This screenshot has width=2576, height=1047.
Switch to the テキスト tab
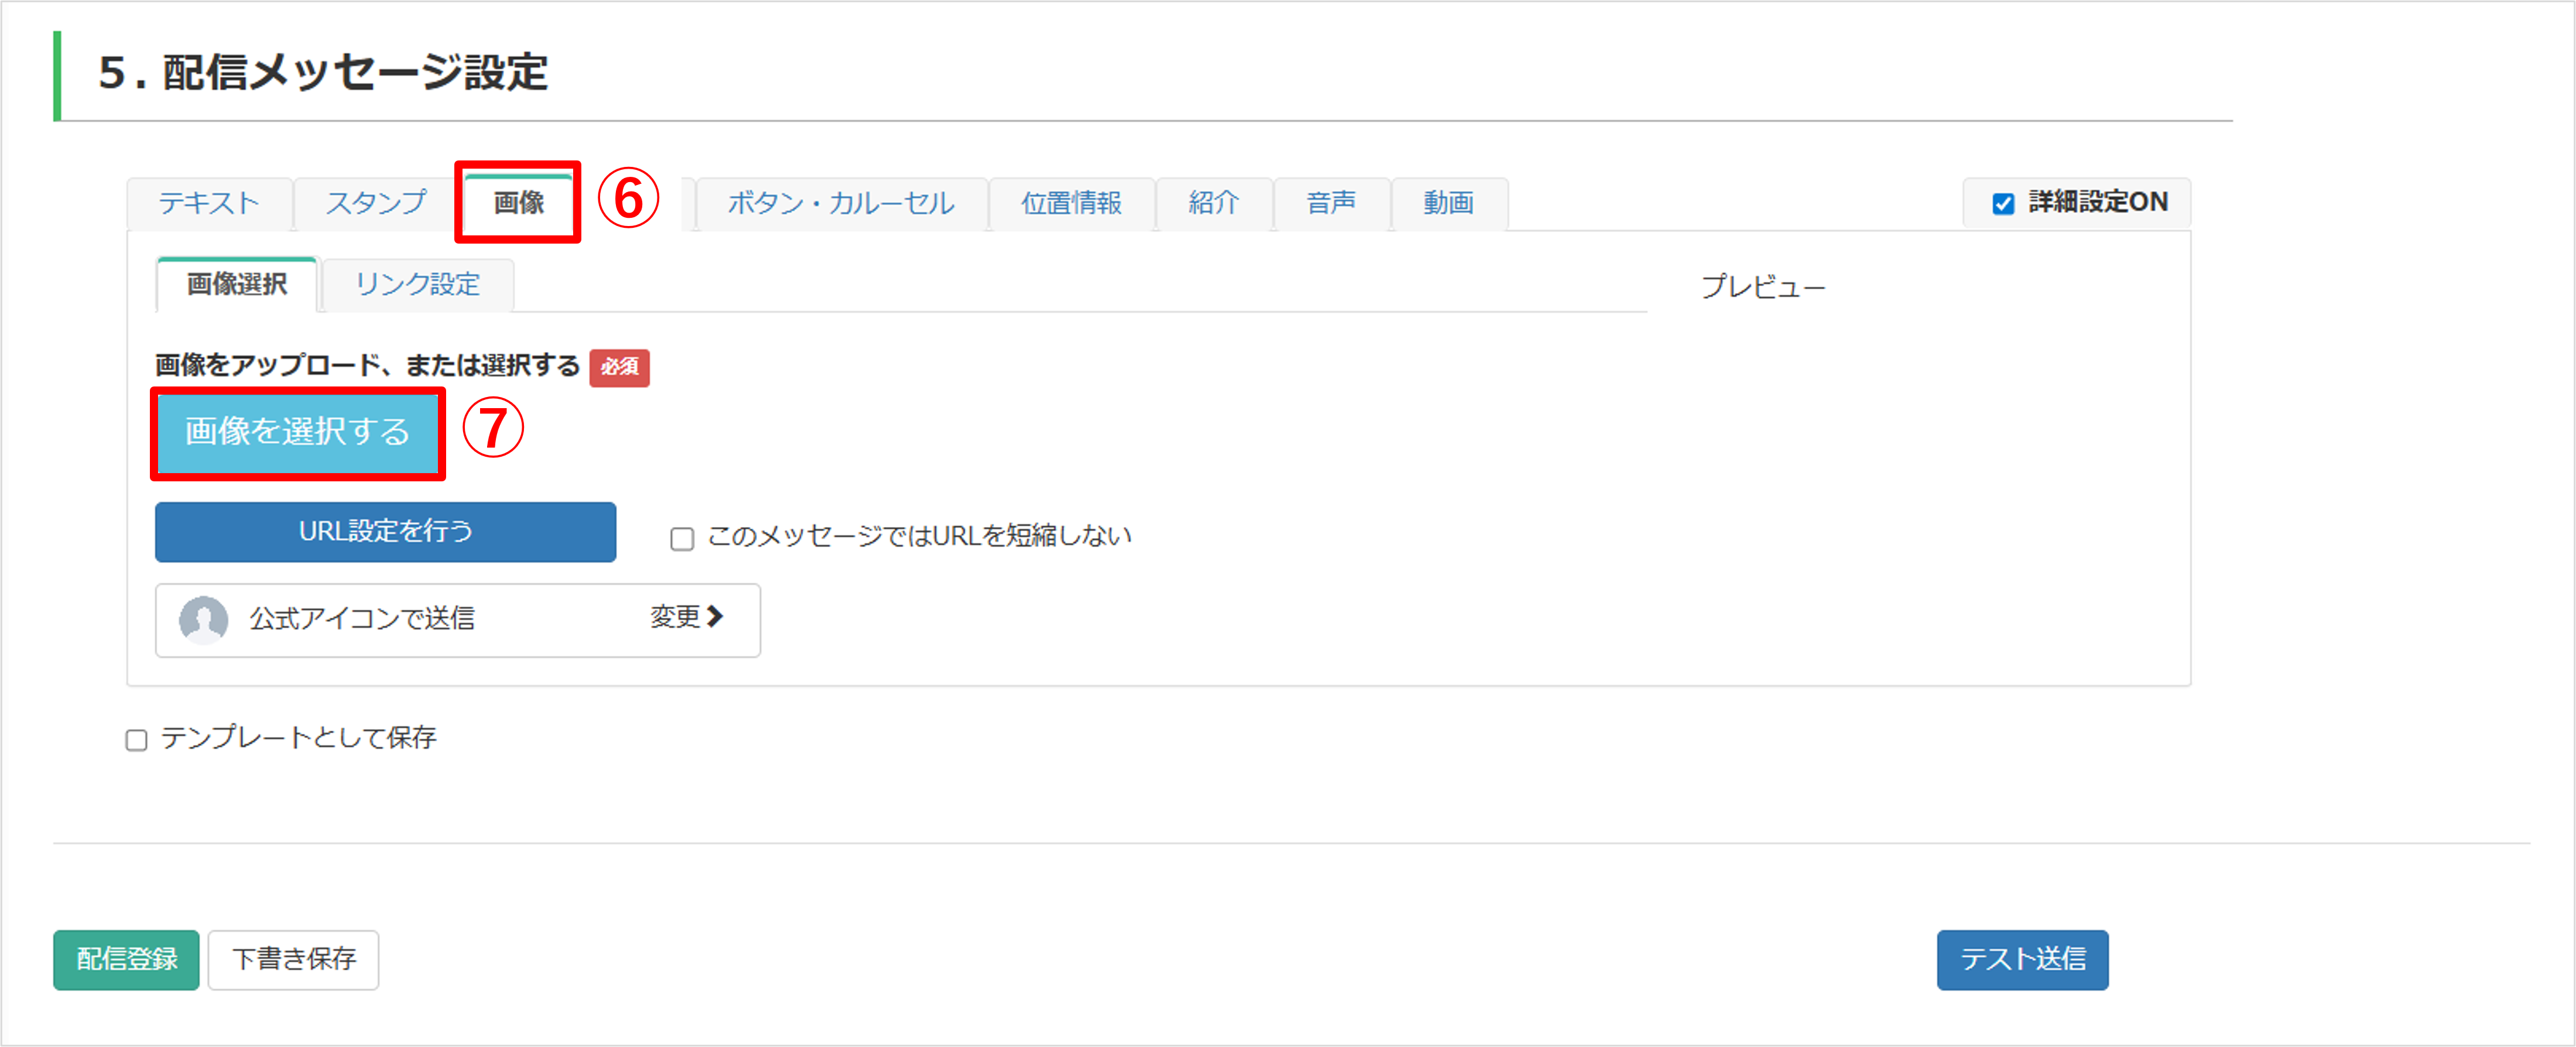[x=210, y=204]
